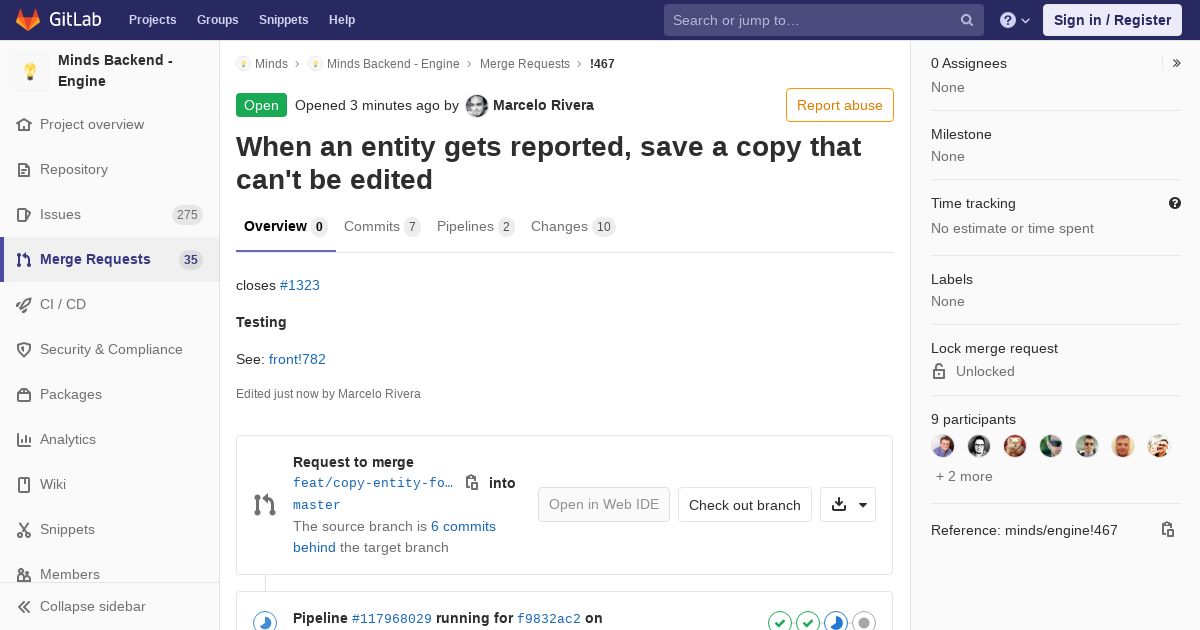Screen dimensions: 1200x630
Task: Click 'Edited just now by Marcelo Rivera' text
Action: tap(328, 394)
